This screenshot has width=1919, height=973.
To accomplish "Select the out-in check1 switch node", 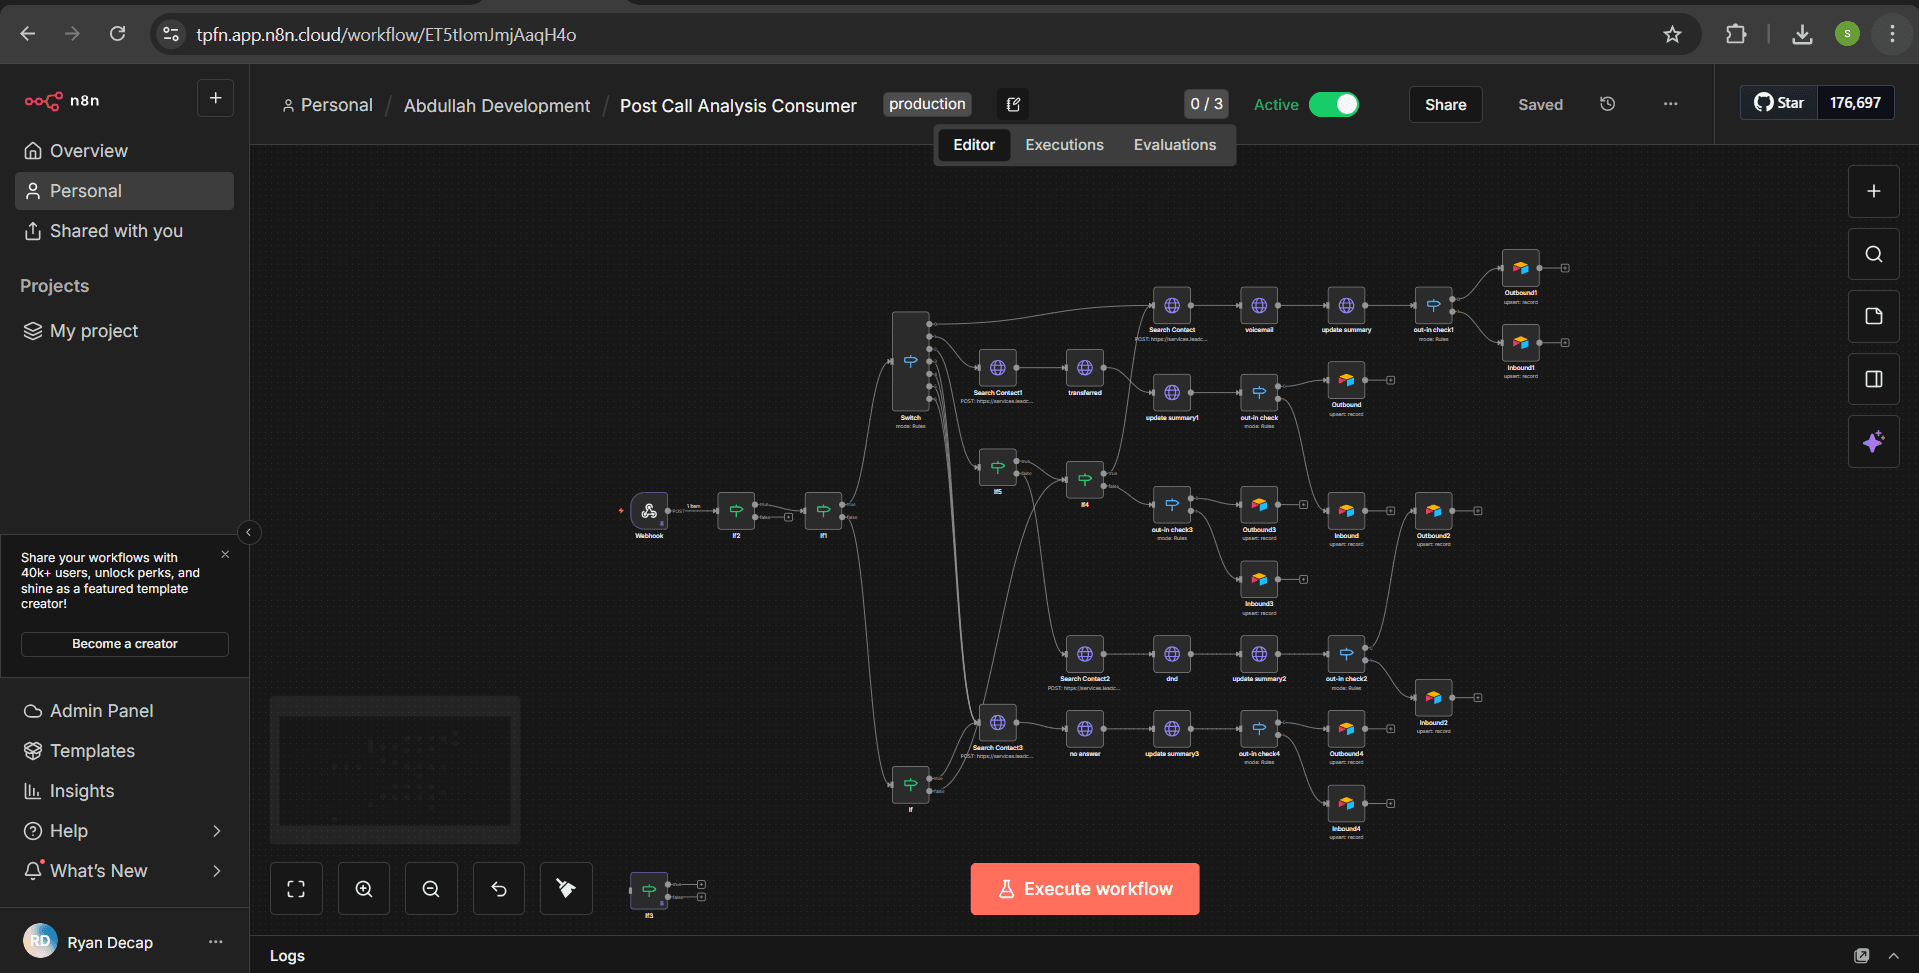I will tap(1433, 305).
